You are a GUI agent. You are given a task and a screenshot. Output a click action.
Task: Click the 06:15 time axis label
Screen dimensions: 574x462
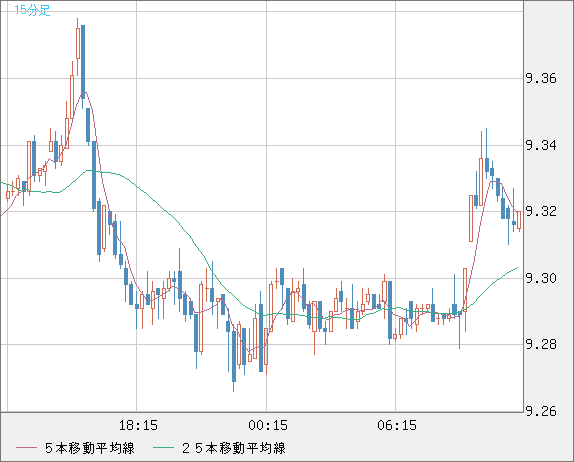[397, 425]
